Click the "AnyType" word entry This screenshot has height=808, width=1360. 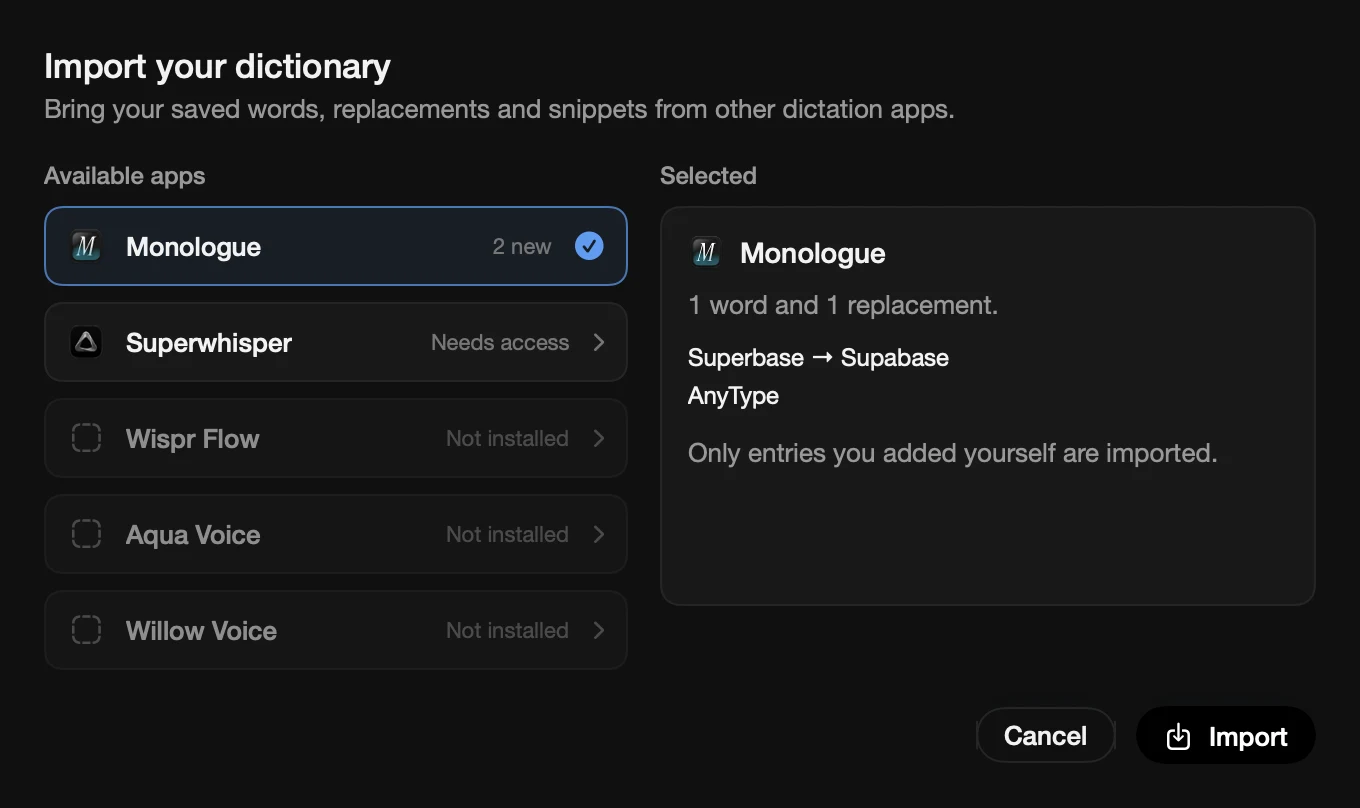(x=733, y=396)
